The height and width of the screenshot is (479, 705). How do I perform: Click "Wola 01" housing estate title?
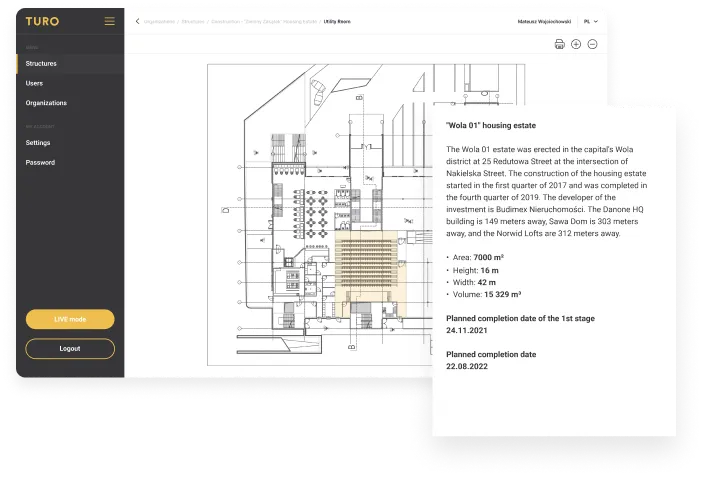(491, 125)
